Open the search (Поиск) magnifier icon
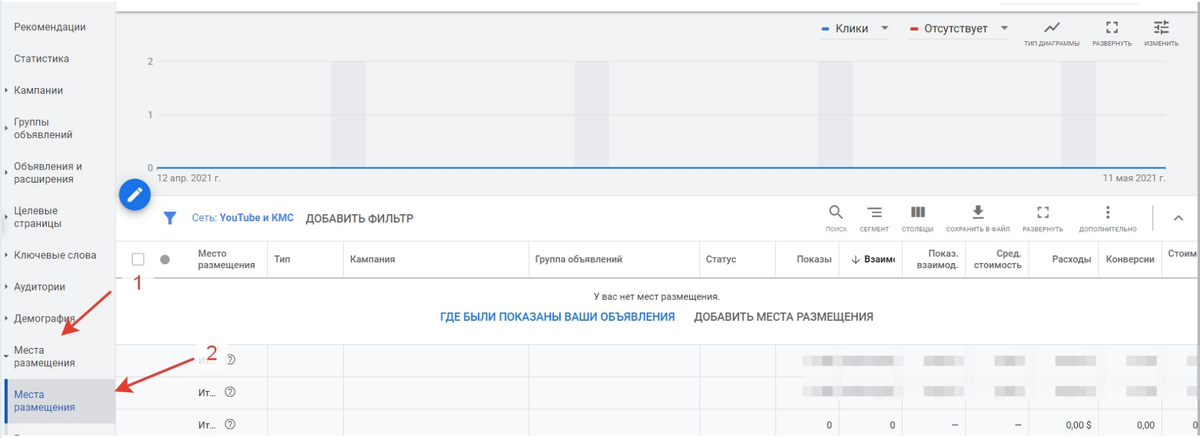Viewport: 1200px width, 438px height. coord(836,212)
